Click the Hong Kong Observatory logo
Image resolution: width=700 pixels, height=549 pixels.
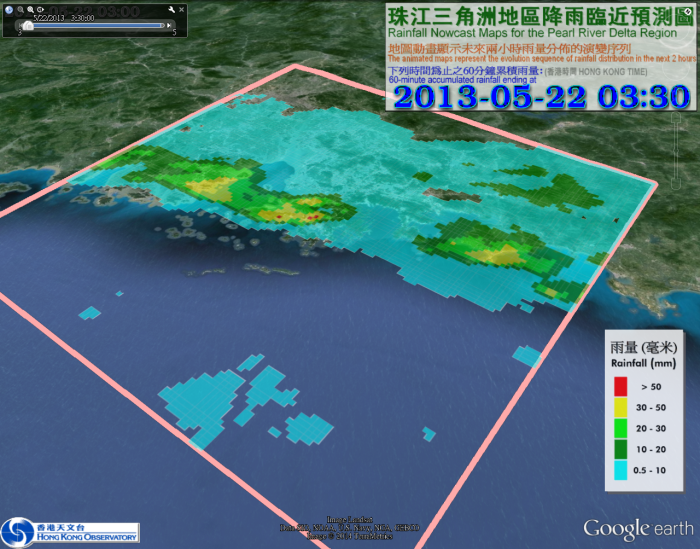point(70,531)
